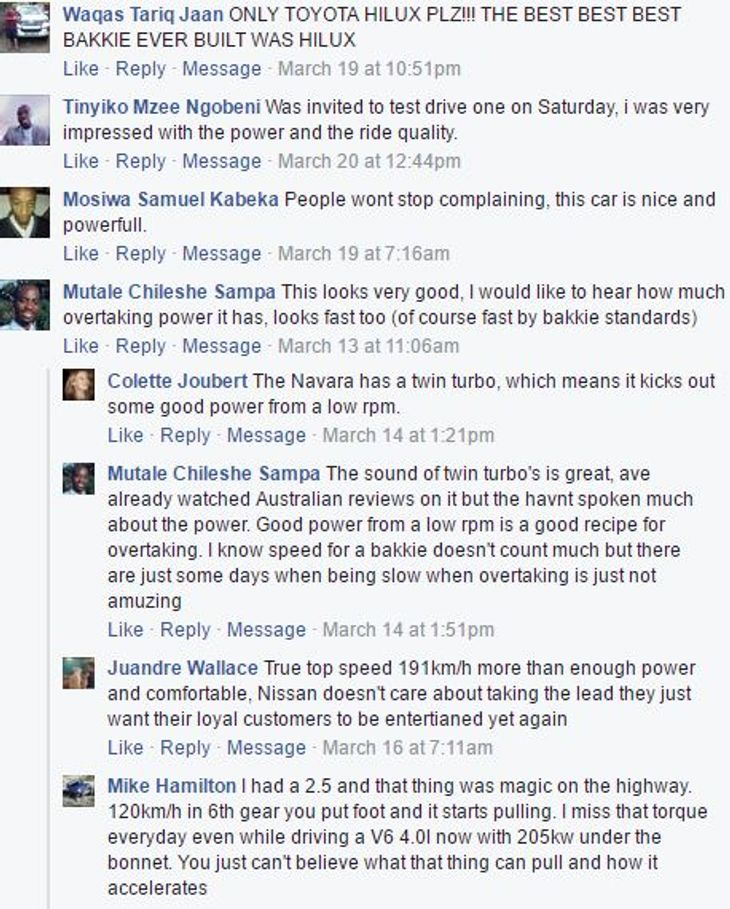Viewport: 730px width, 909px height.
Task: Open Mike Hamilton's profile via name
Action: point(171,786)
